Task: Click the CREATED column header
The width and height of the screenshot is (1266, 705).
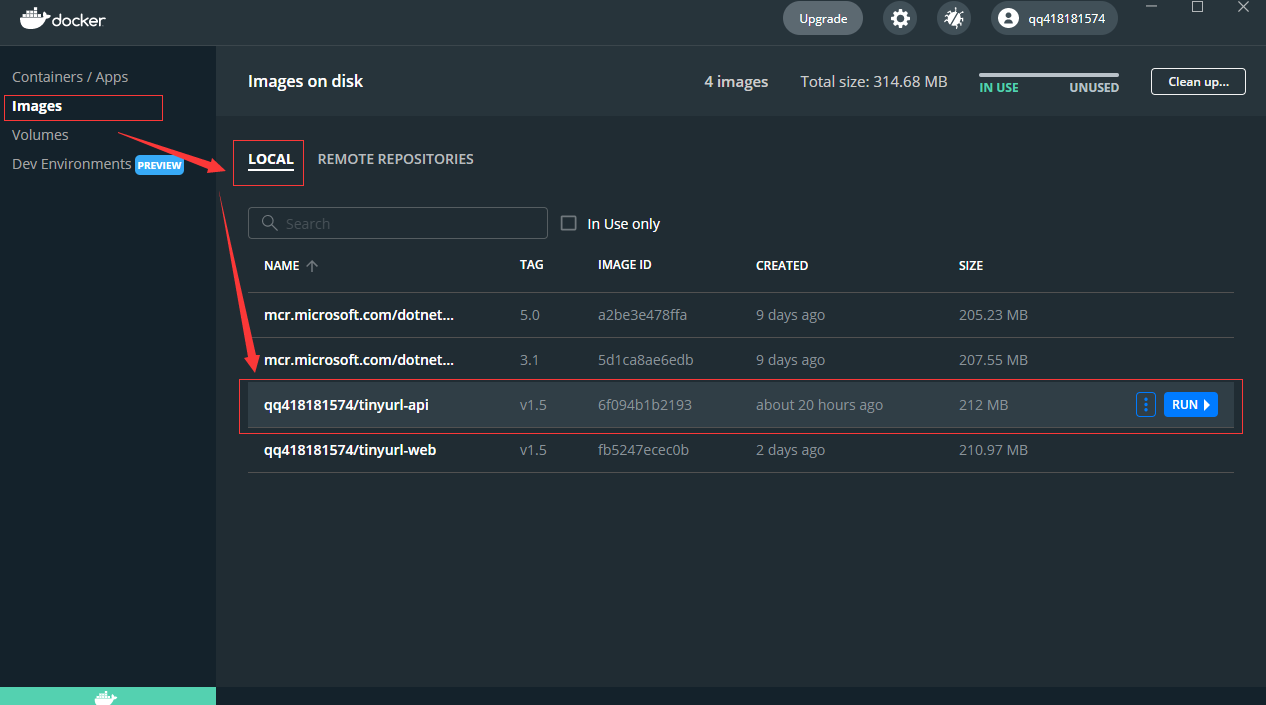Action: pyautogui.click(x=782, y=266)
